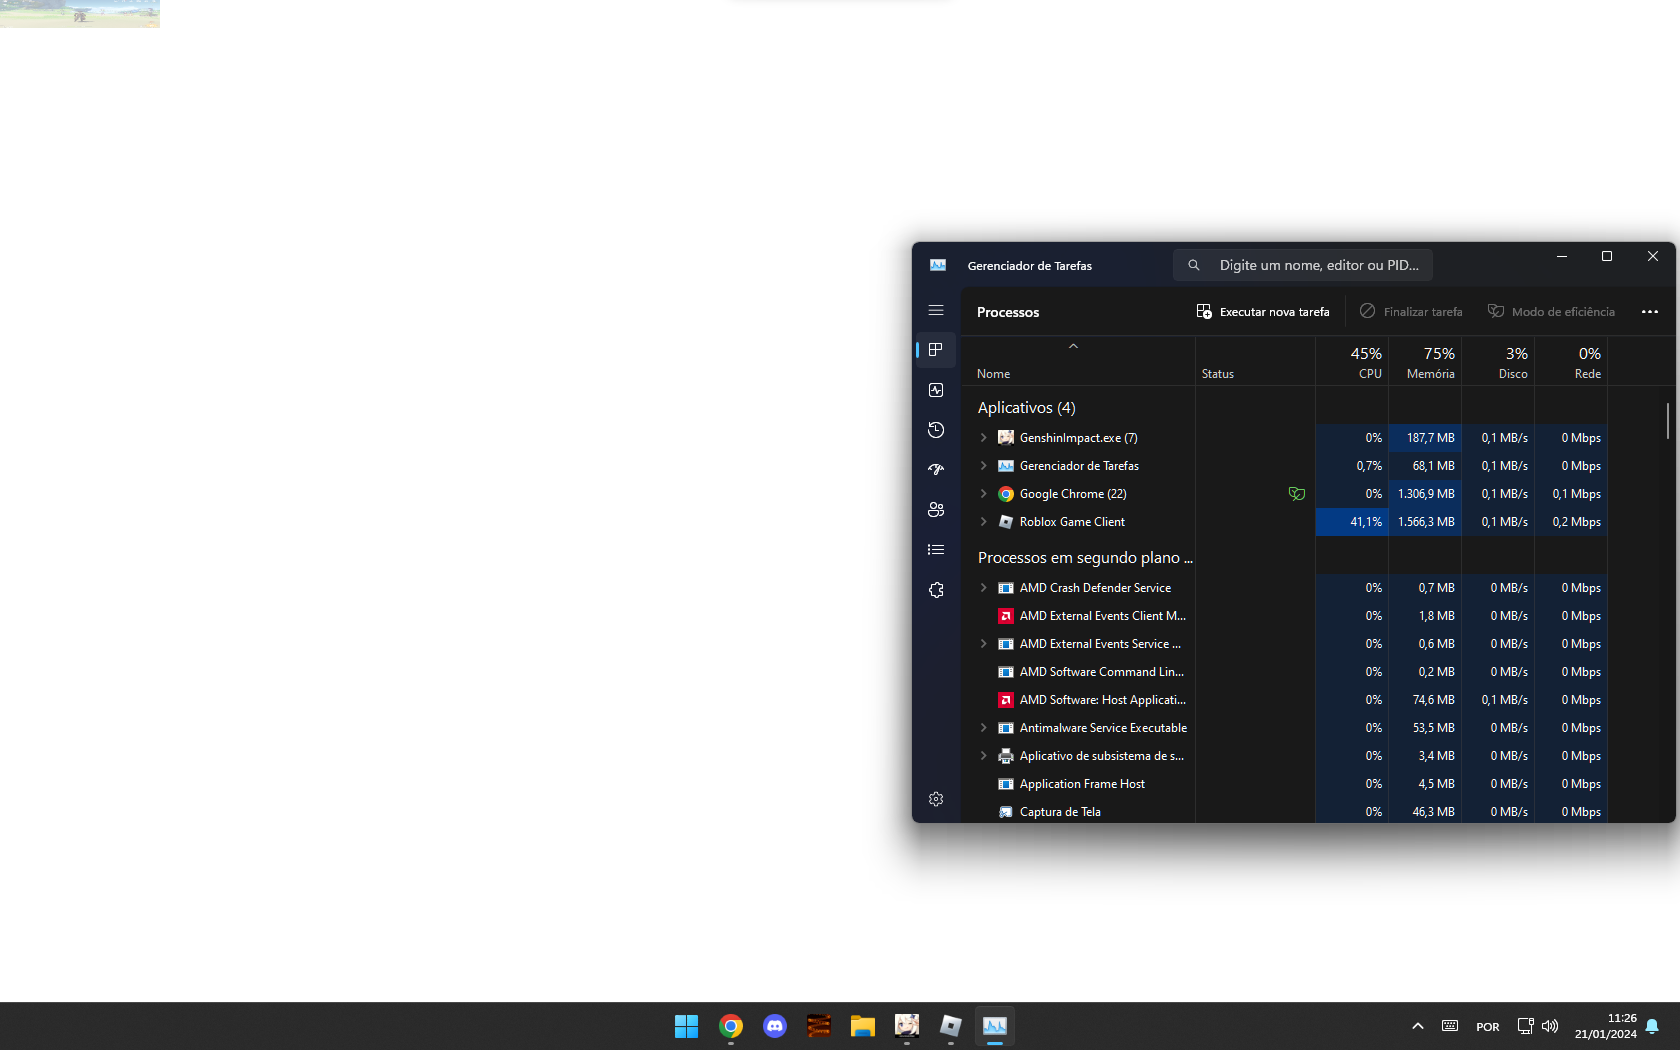Click Roblox memory value 1.566,3 MB
Image resolution: width=1680 pixels, height=1050 pixels.
point(1426,522)
